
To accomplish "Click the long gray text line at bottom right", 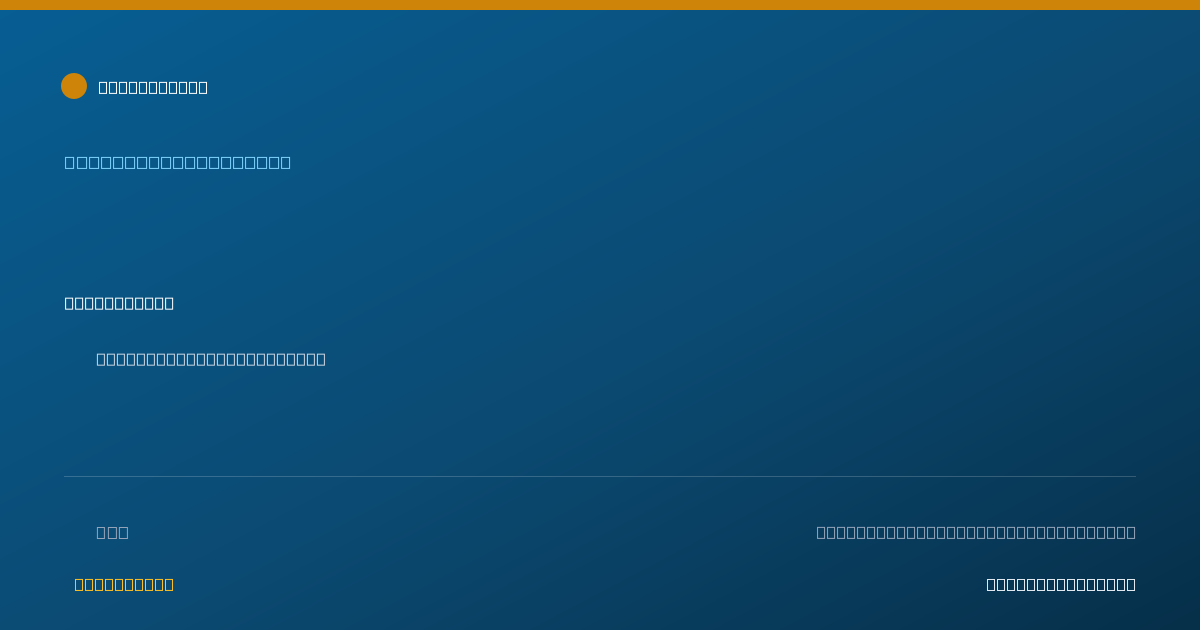I will point(976,532).
